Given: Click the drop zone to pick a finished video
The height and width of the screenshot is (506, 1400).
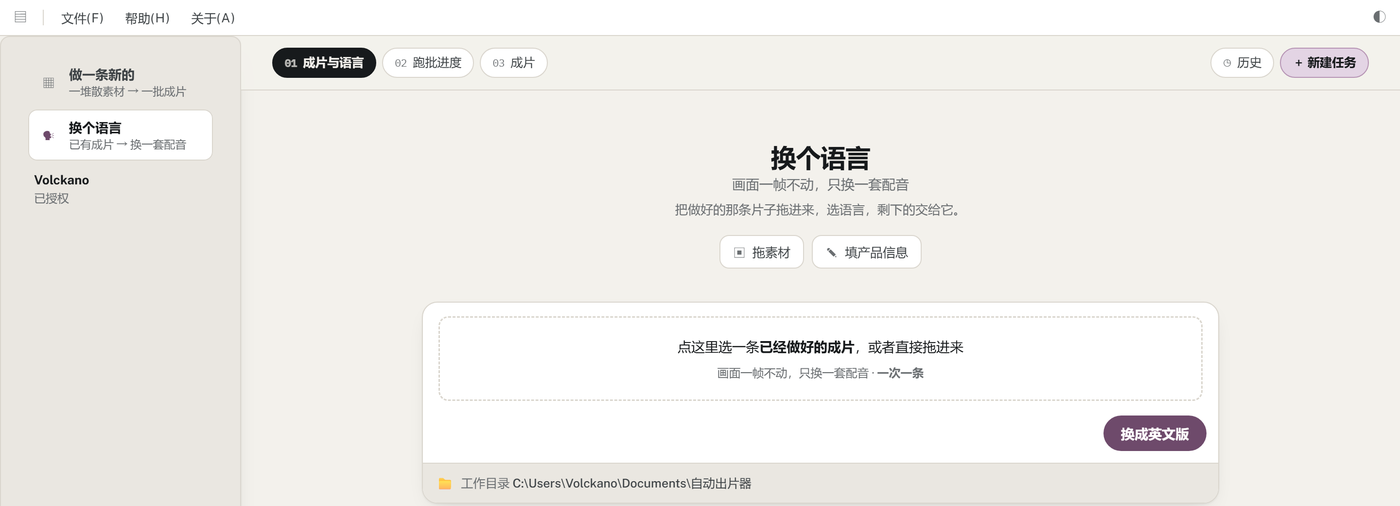Looking at the screenshot, I should click(820, 359).
